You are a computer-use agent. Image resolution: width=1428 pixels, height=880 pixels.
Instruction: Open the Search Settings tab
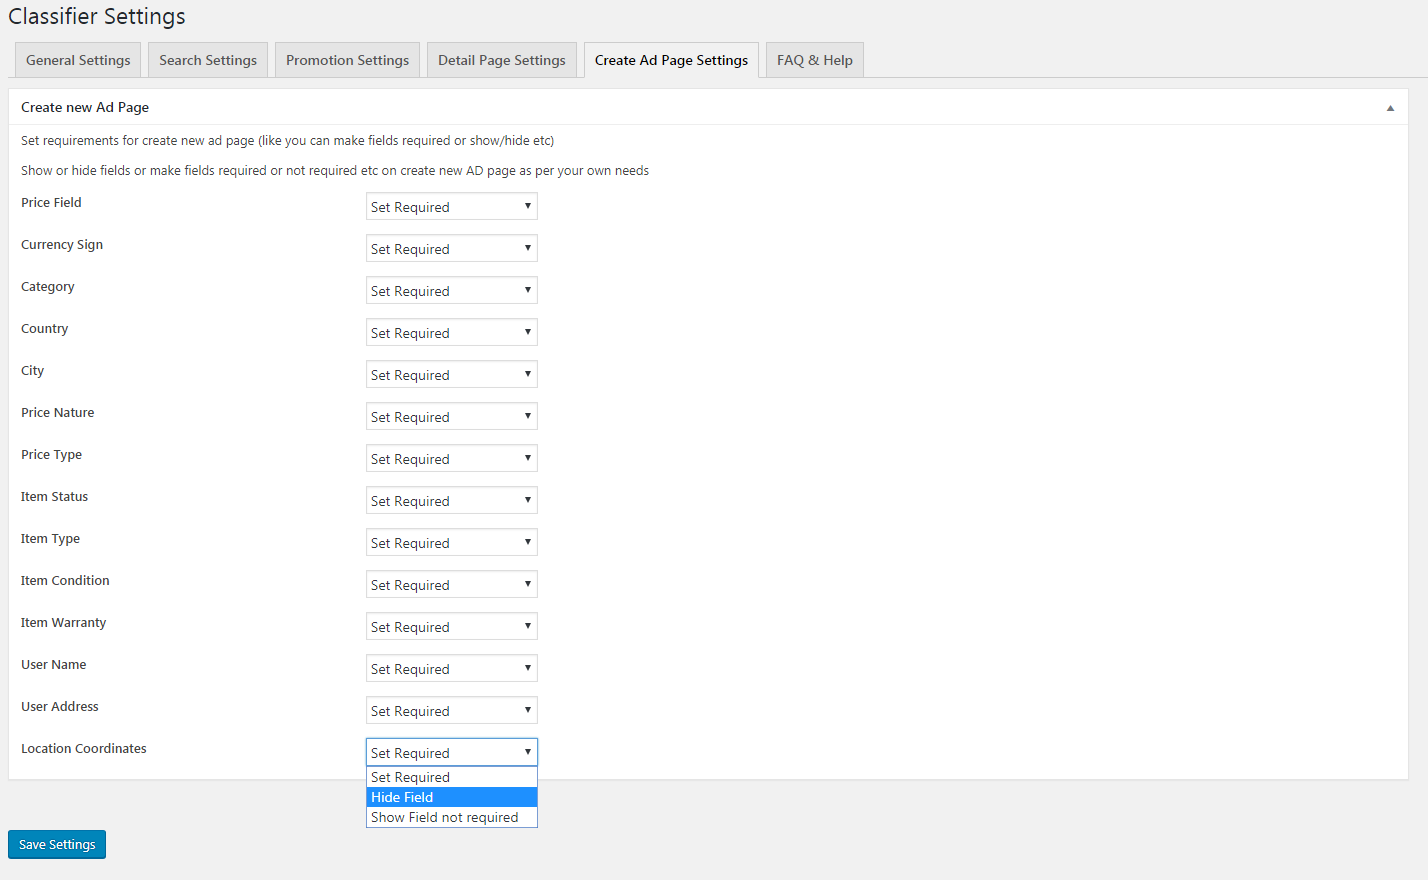(208, 60)
